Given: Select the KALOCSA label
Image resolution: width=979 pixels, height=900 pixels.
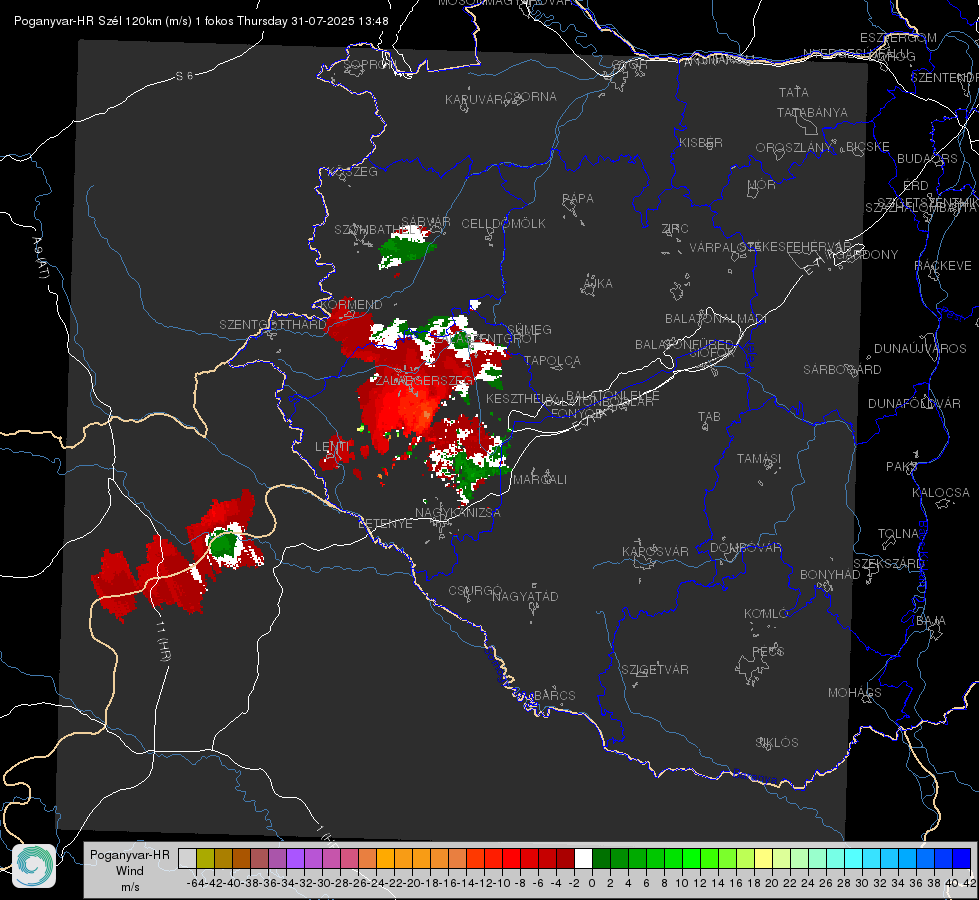Looking at the screenshot, I should [941, 493].
